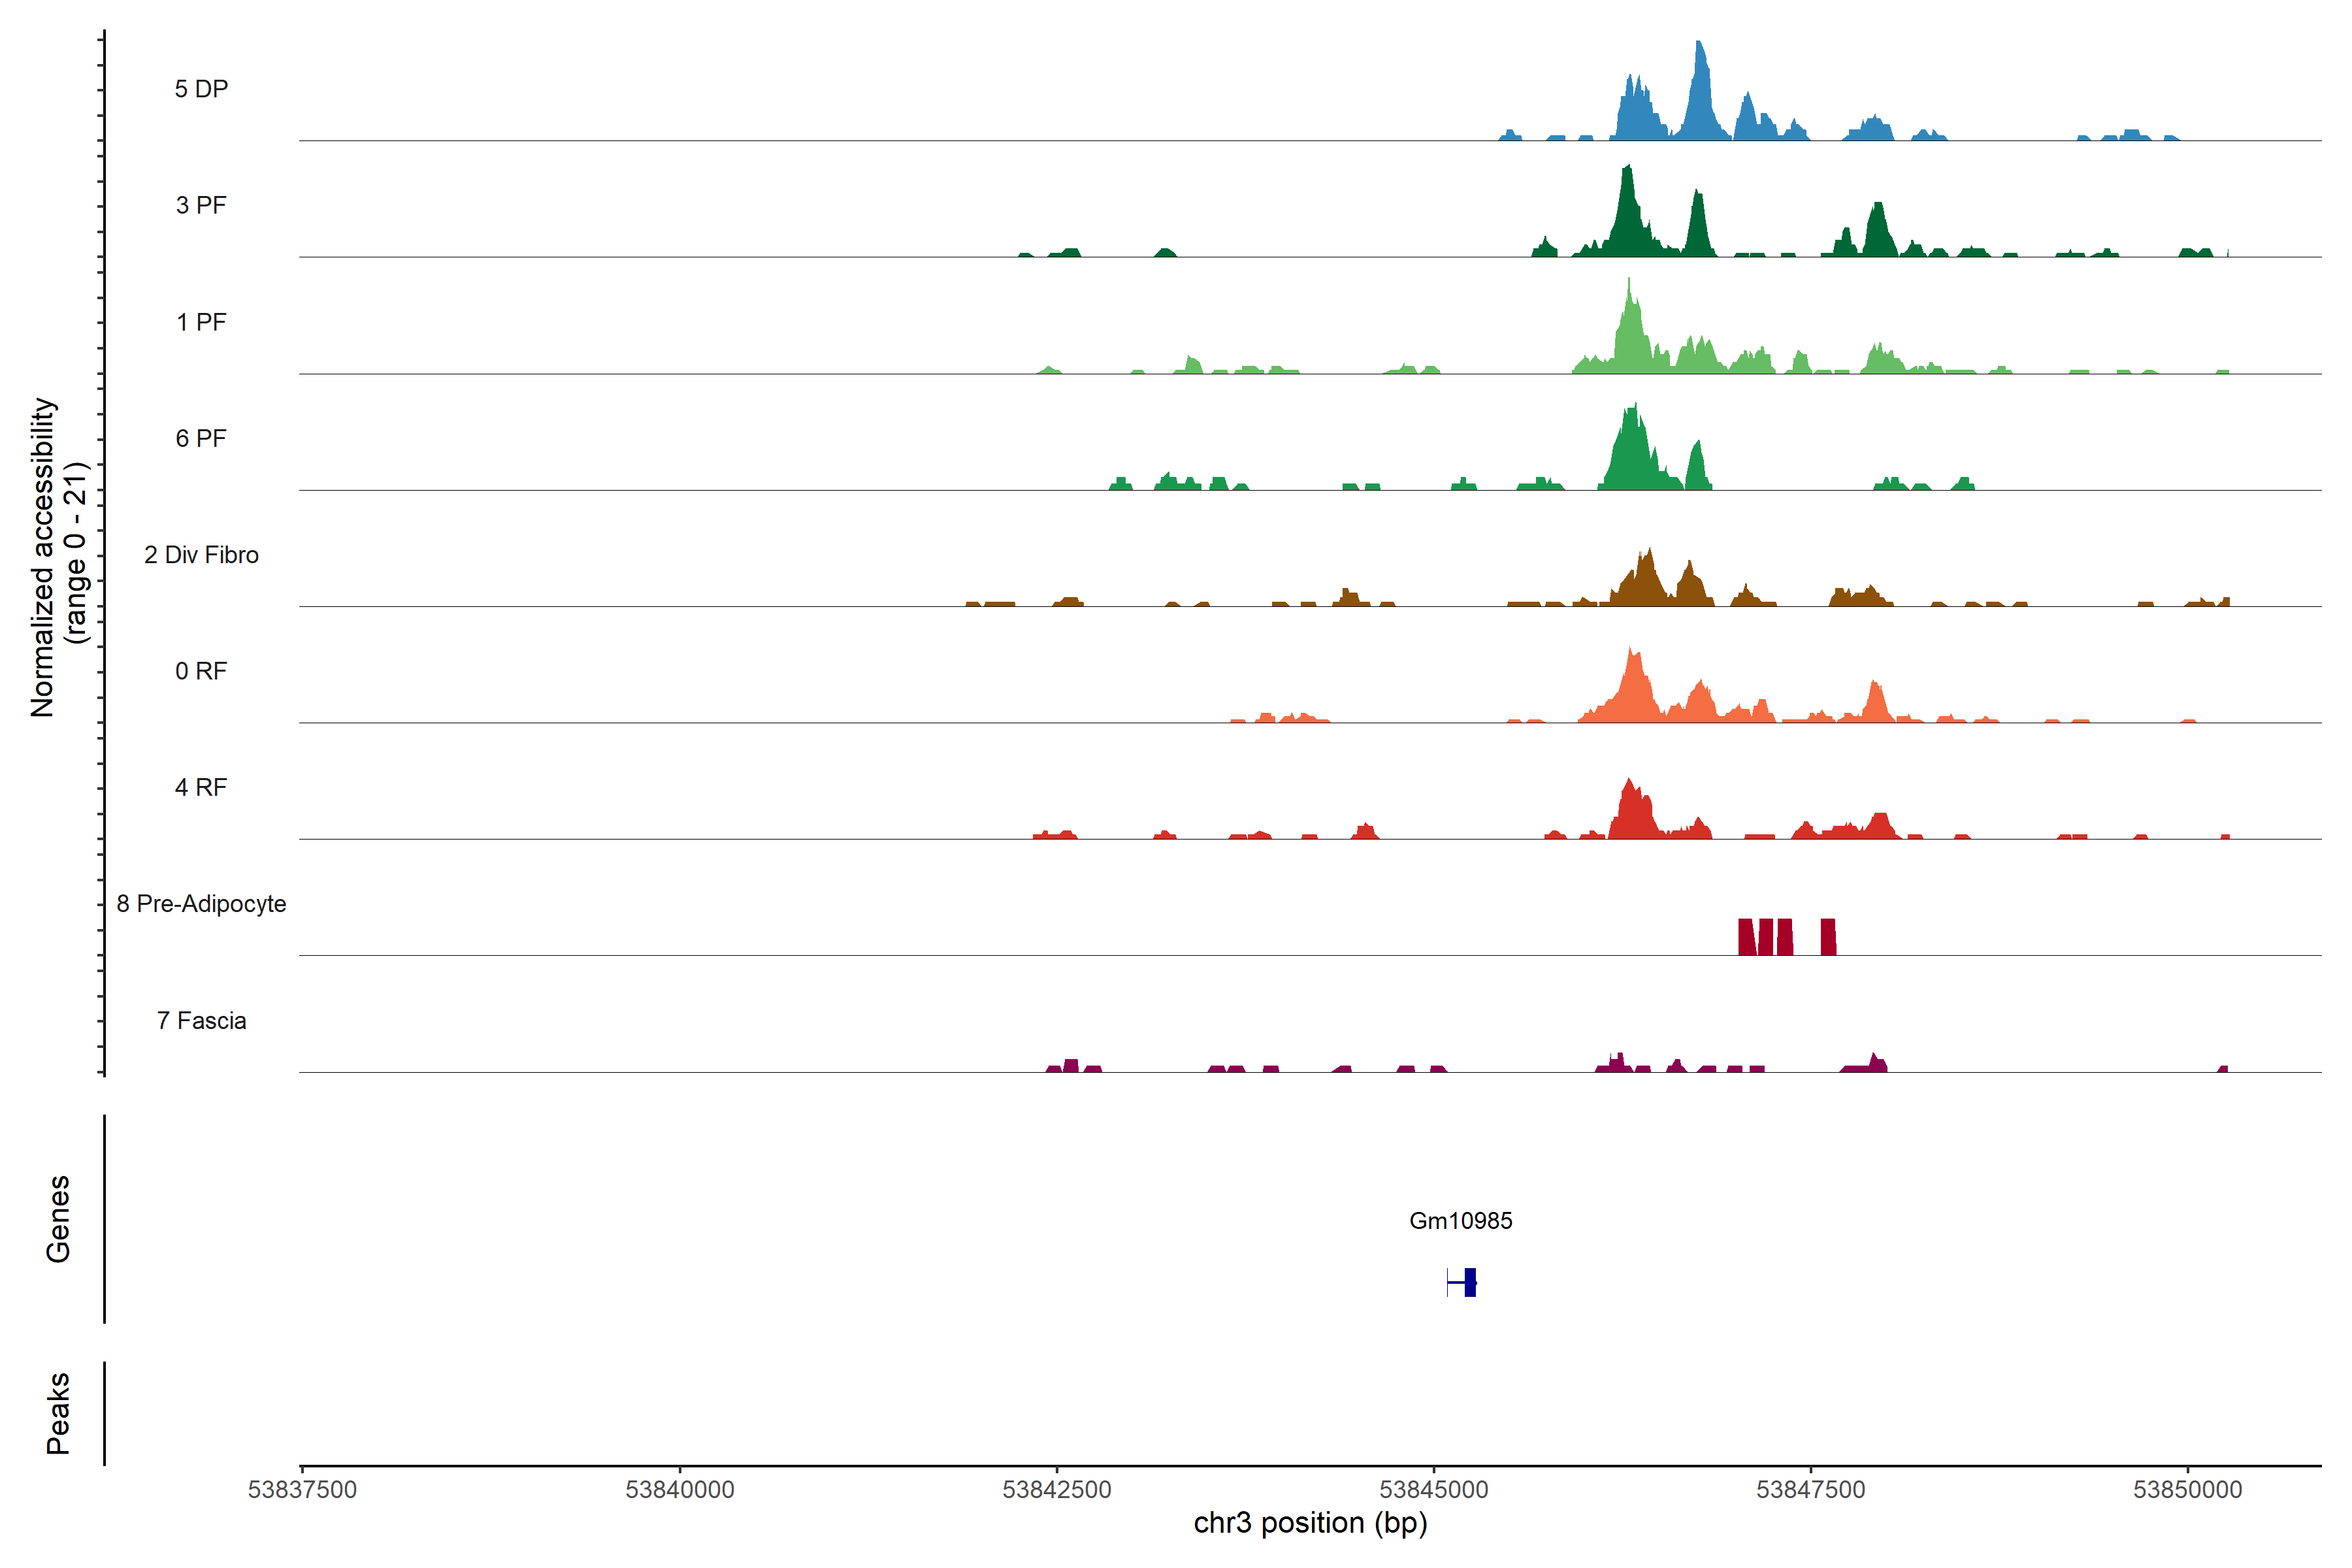Viewport: 2352px width, 1568px height.
Task: Click the 8 Pre-Adipocyte track label
Action: coord(201,904)
